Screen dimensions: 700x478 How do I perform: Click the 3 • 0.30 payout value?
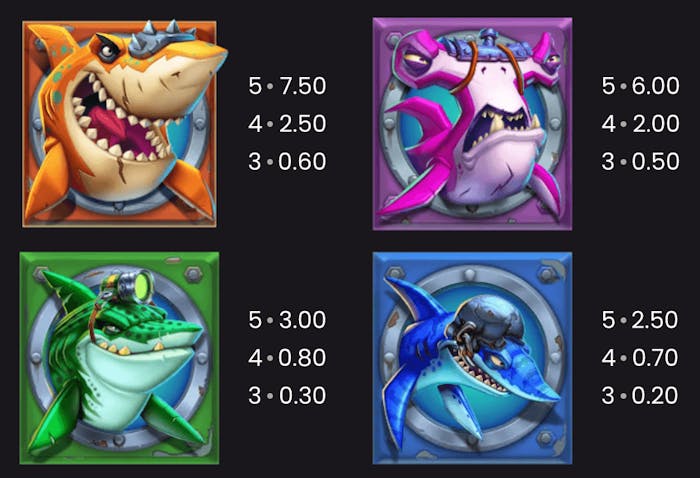coord(287,396)
